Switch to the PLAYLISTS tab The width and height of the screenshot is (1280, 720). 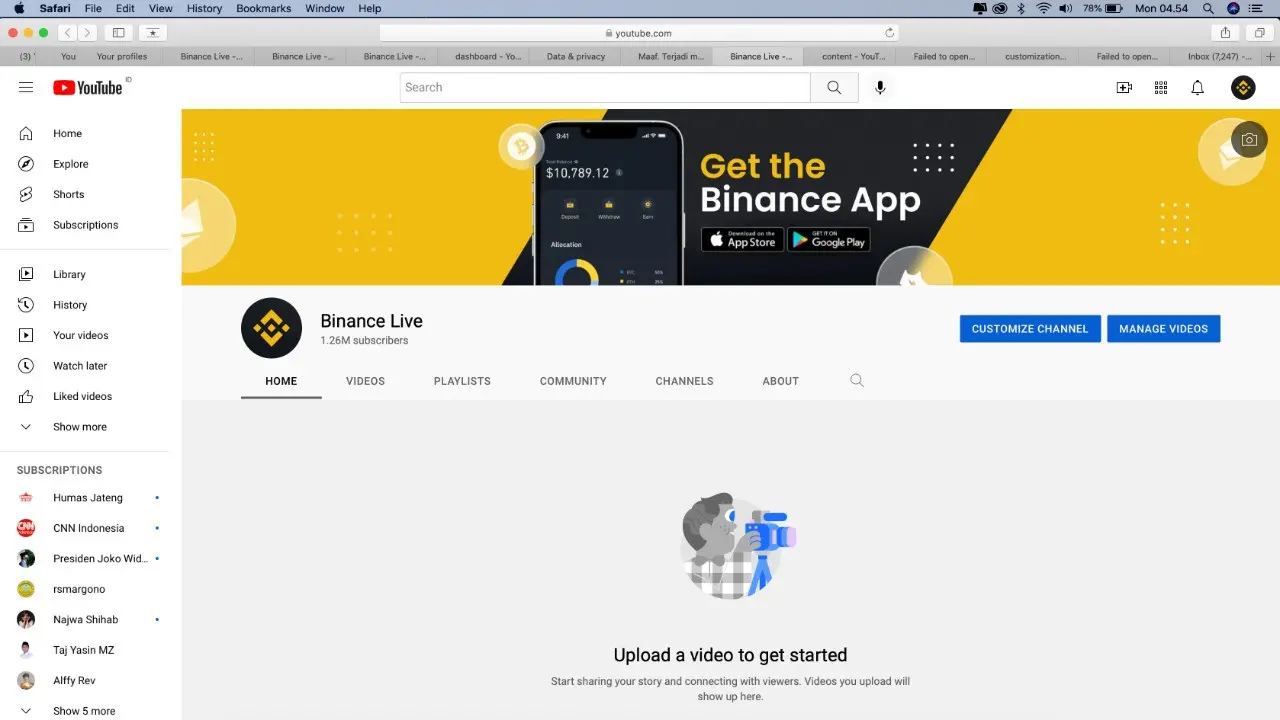462,381
